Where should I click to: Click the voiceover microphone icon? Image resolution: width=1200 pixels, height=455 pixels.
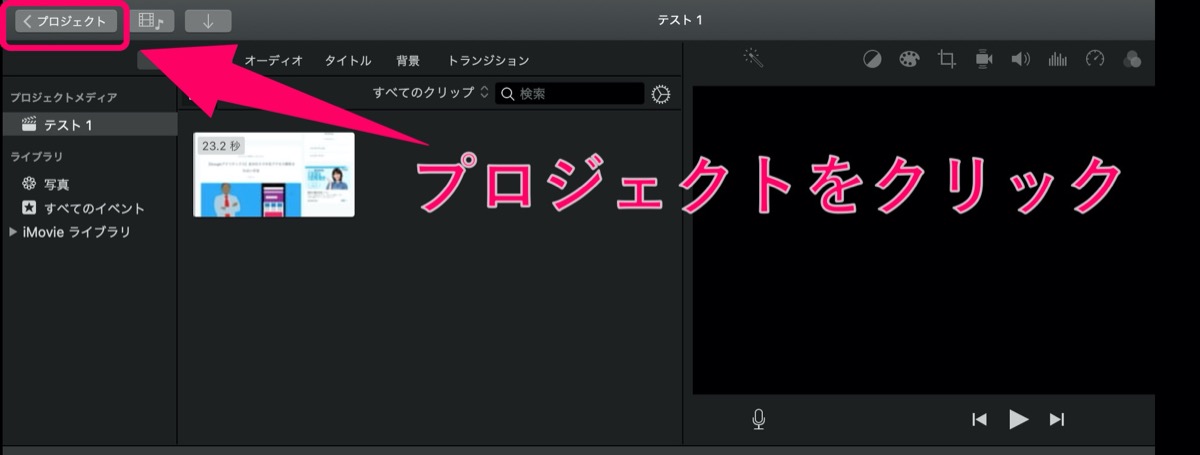click(x=759, y=420)
